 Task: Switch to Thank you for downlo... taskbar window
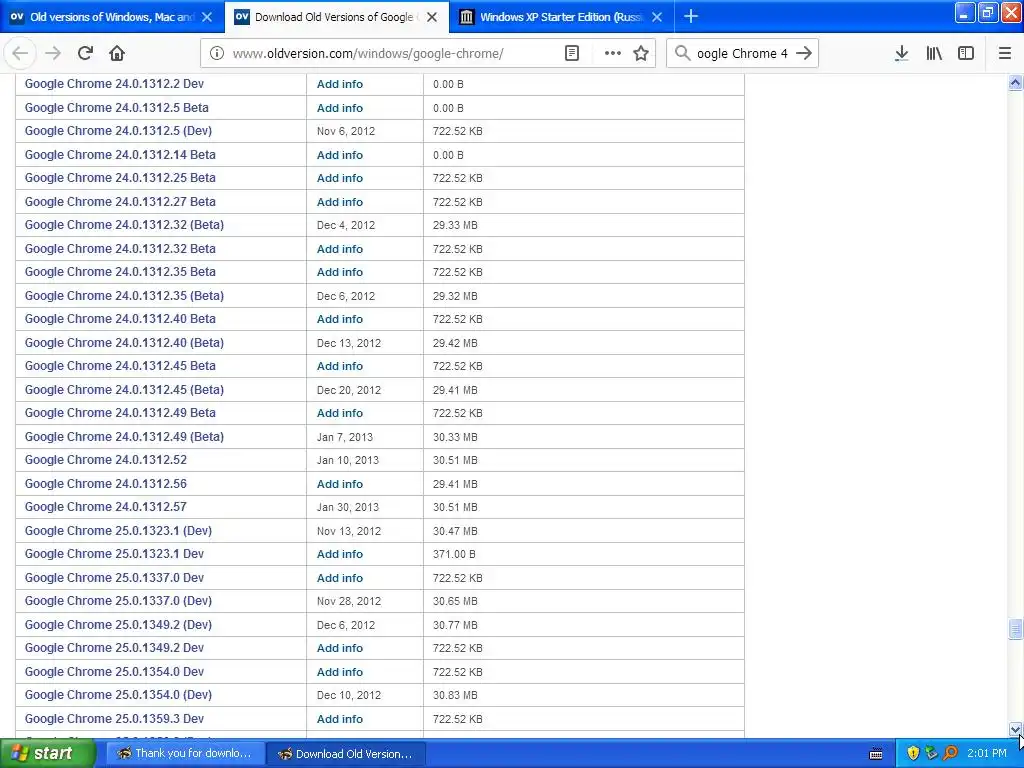click(185, 754)
